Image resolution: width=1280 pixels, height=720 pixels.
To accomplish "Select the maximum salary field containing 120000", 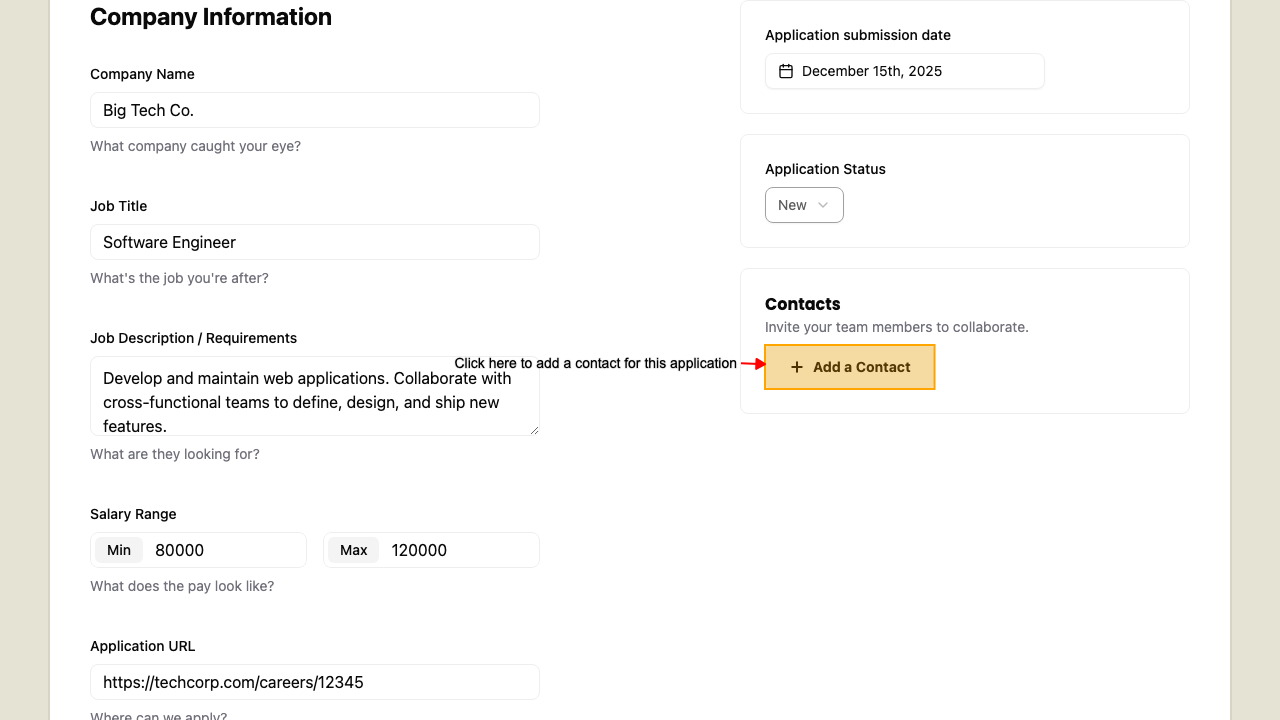I will pos(460,550).
